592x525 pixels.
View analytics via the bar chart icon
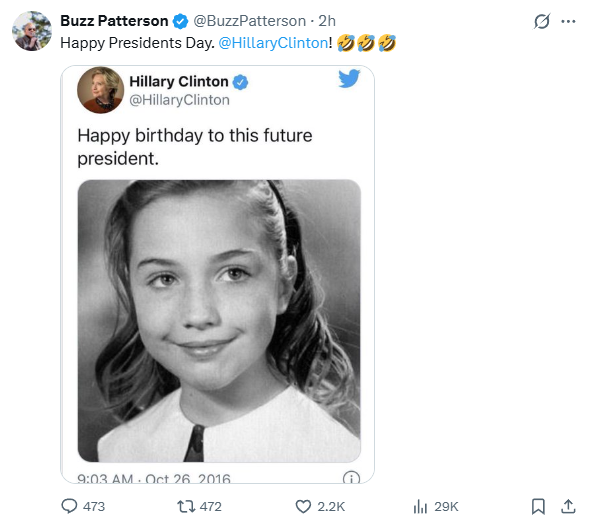point(420,507)
